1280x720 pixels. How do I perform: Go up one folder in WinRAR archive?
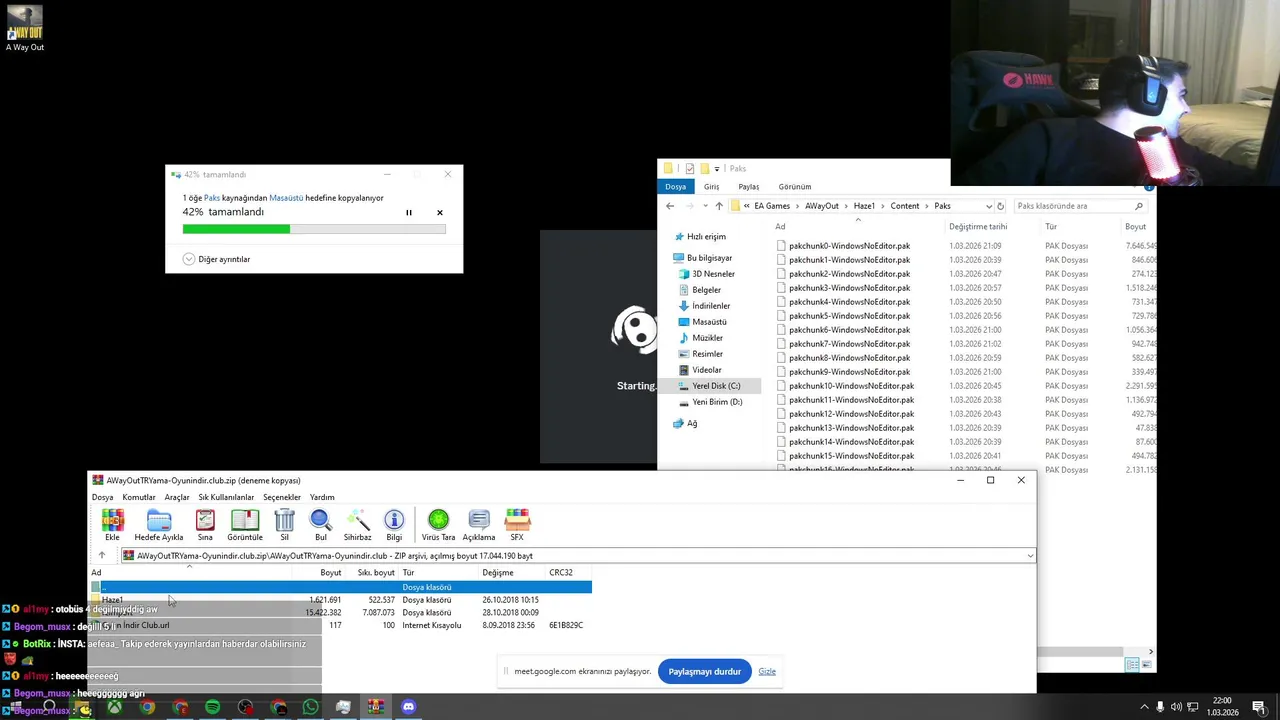(x=101, y=555)
